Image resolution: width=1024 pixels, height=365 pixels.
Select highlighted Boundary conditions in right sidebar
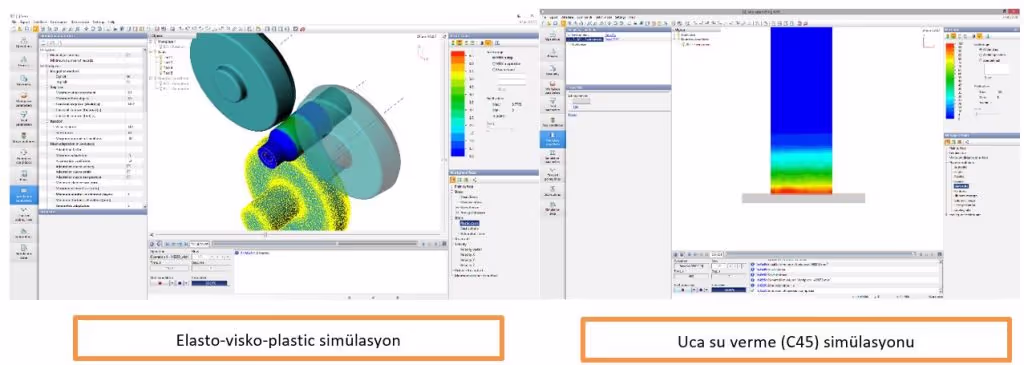point(552,140)
